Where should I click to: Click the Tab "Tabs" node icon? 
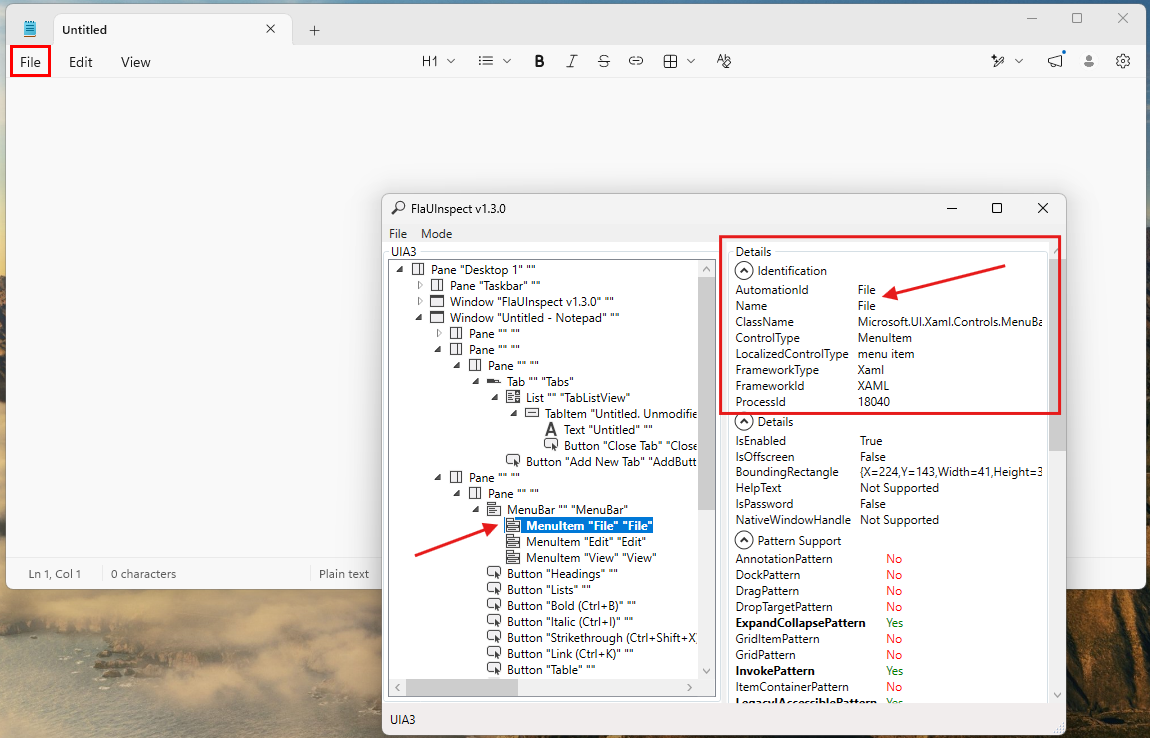(494, 381)
